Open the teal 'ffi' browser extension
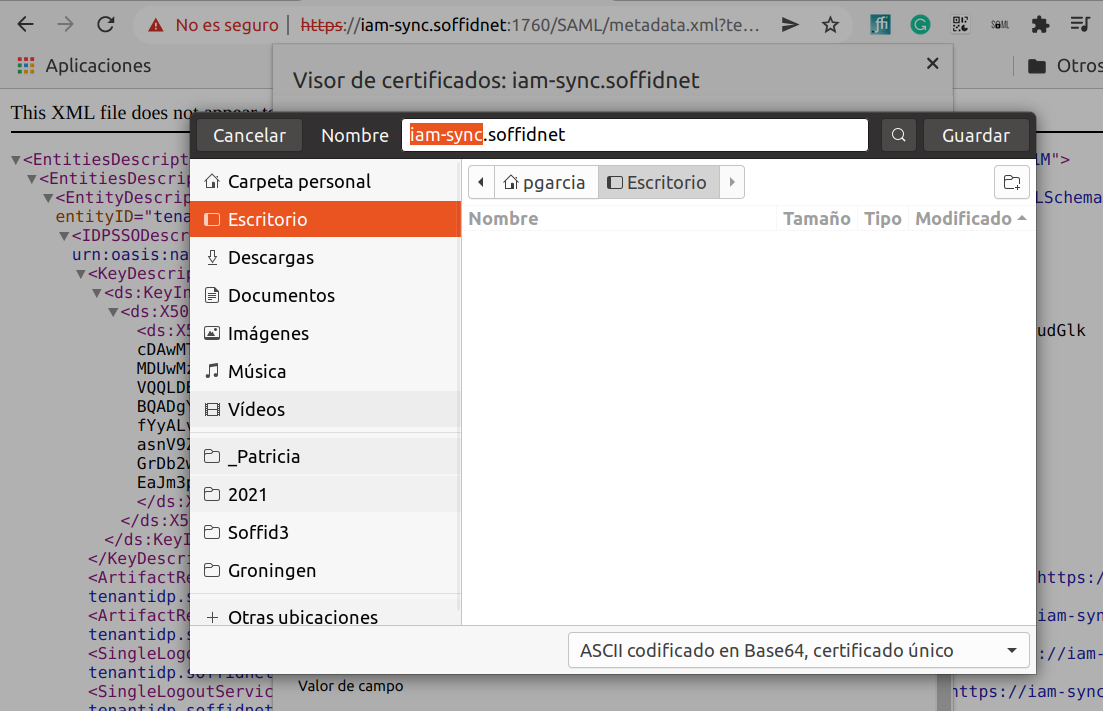 point(880,25)
